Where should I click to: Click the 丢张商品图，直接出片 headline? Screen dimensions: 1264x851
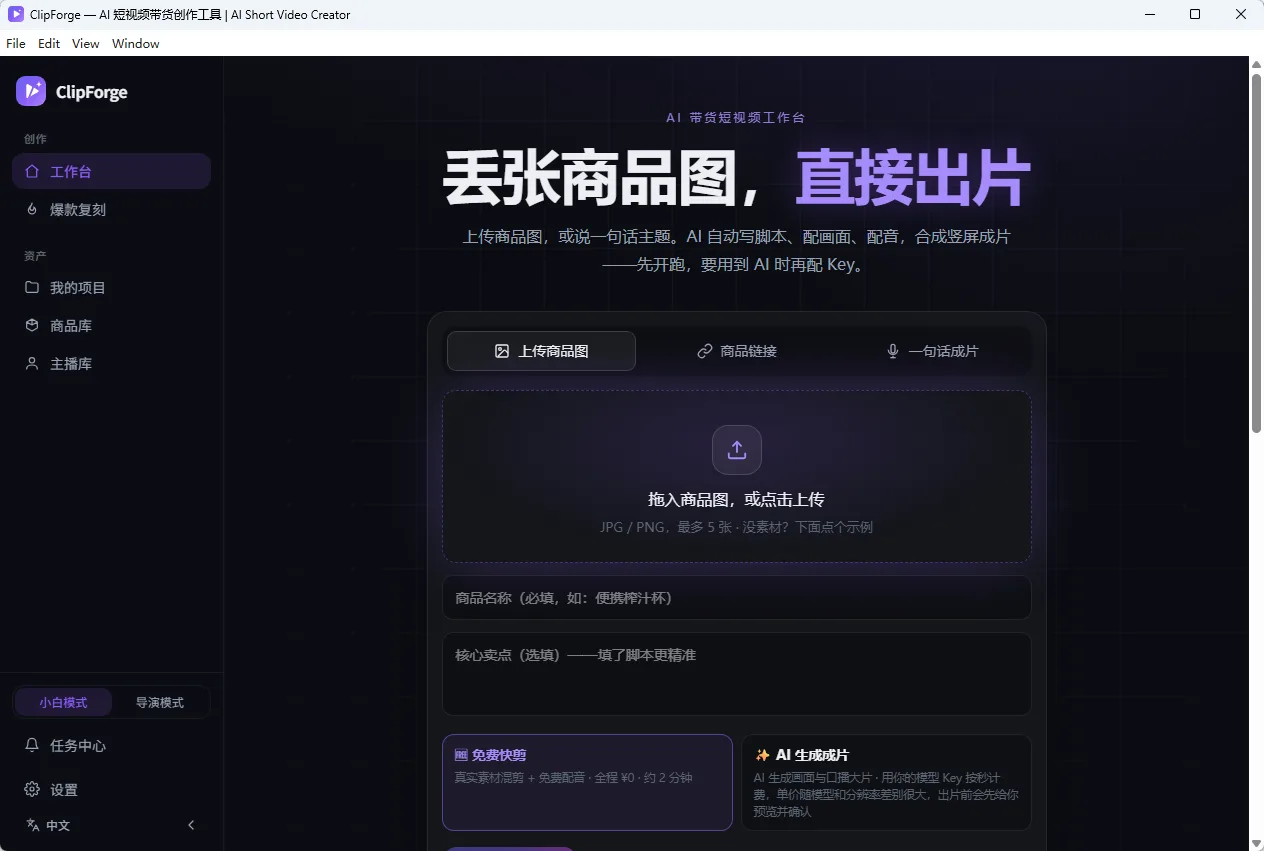pyautogui.click(x=737, y=178)
